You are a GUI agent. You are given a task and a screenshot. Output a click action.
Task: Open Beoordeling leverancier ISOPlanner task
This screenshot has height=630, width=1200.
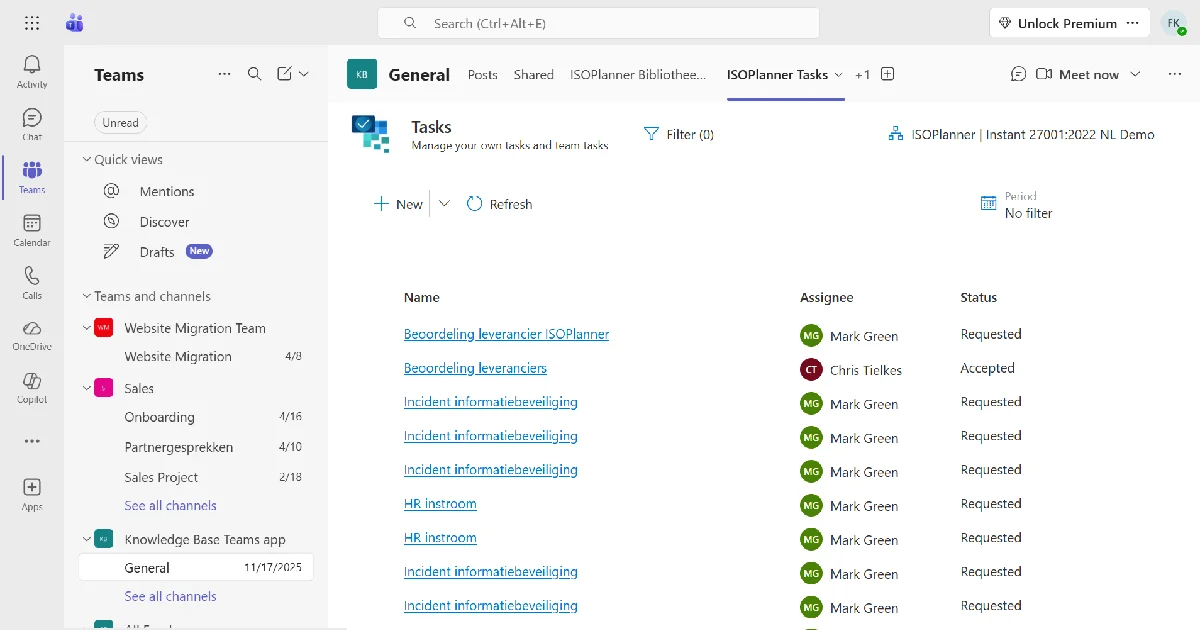506,334
